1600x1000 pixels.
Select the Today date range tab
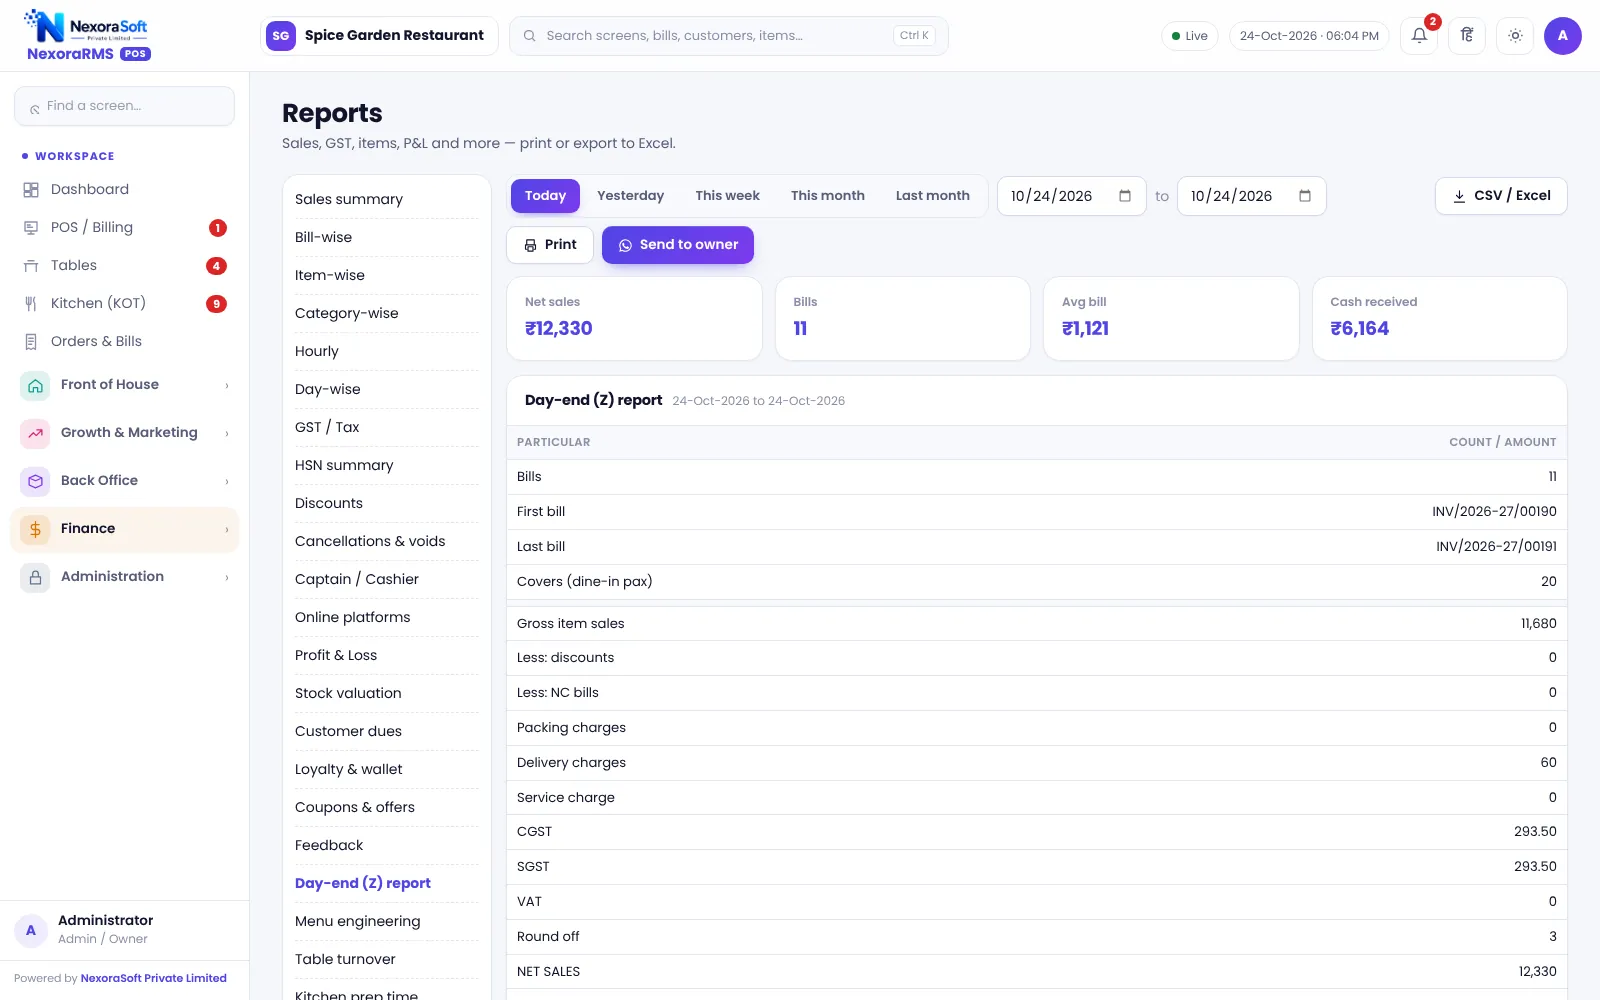[545, 196]
